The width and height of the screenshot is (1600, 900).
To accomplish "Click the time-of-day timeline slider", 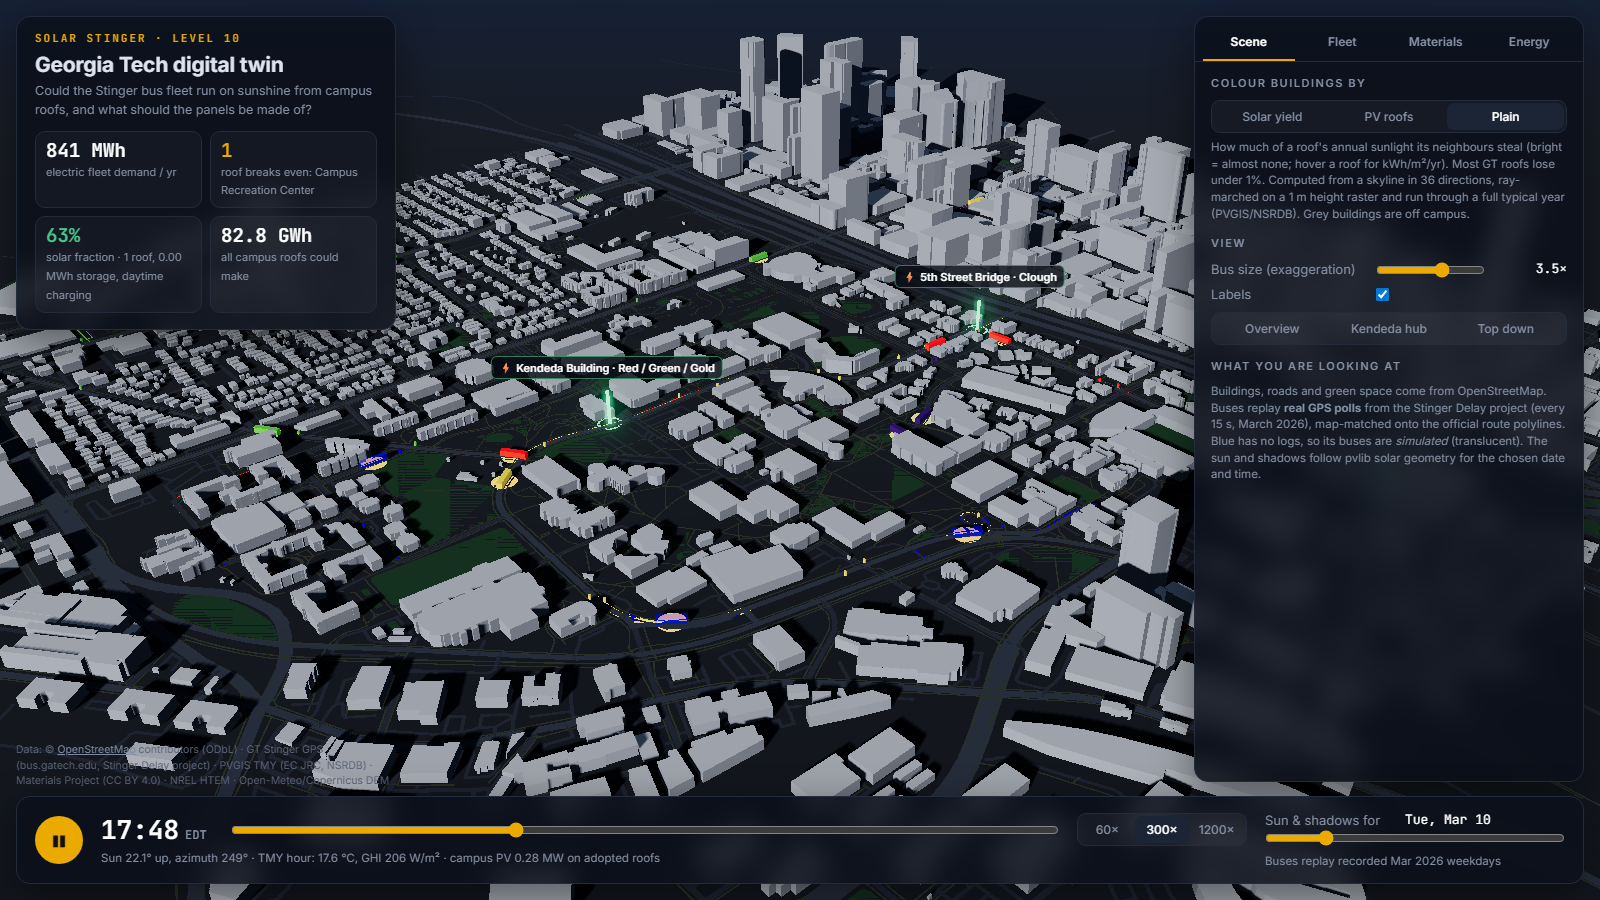I will [x=645, y=830].
